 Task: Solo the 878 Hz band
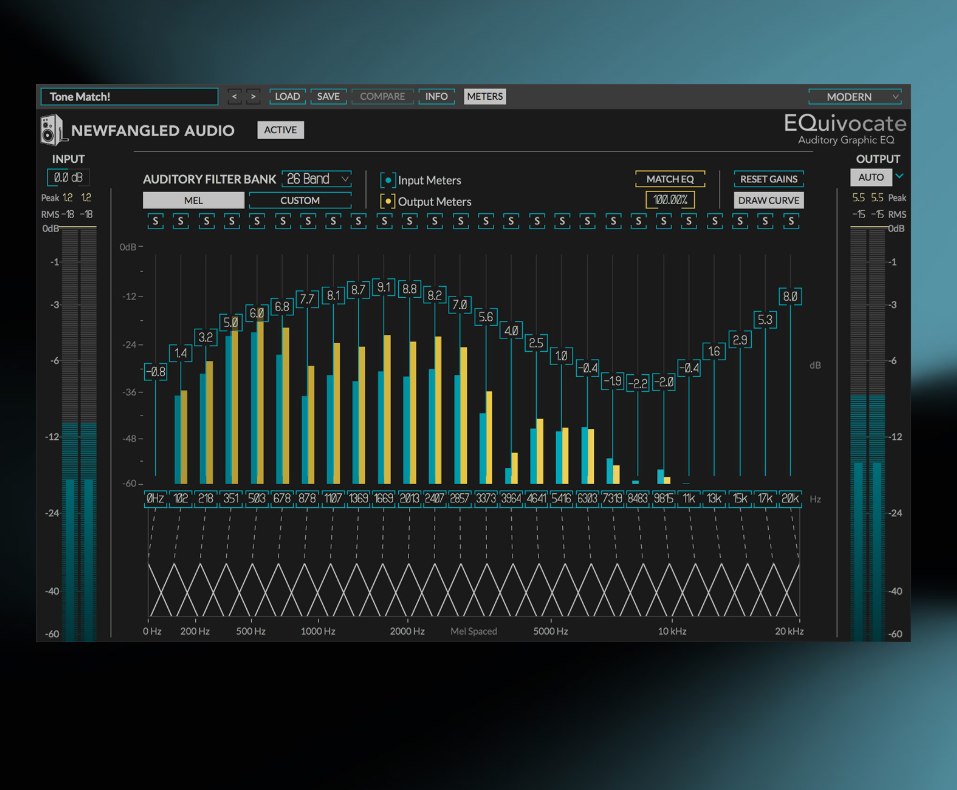[x=308, y=221]
